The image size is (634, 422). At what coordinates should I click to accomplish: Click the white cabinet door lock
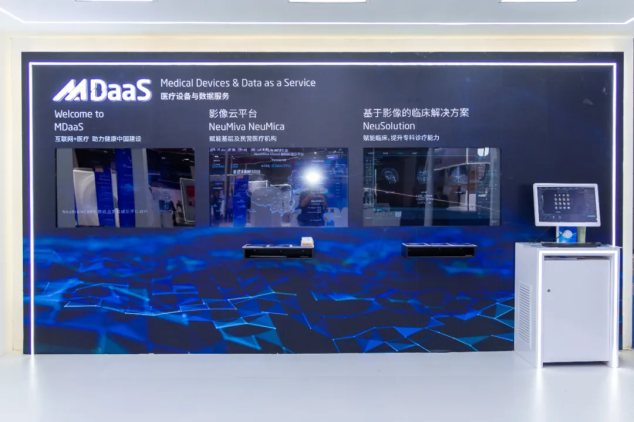coord(549,290)
